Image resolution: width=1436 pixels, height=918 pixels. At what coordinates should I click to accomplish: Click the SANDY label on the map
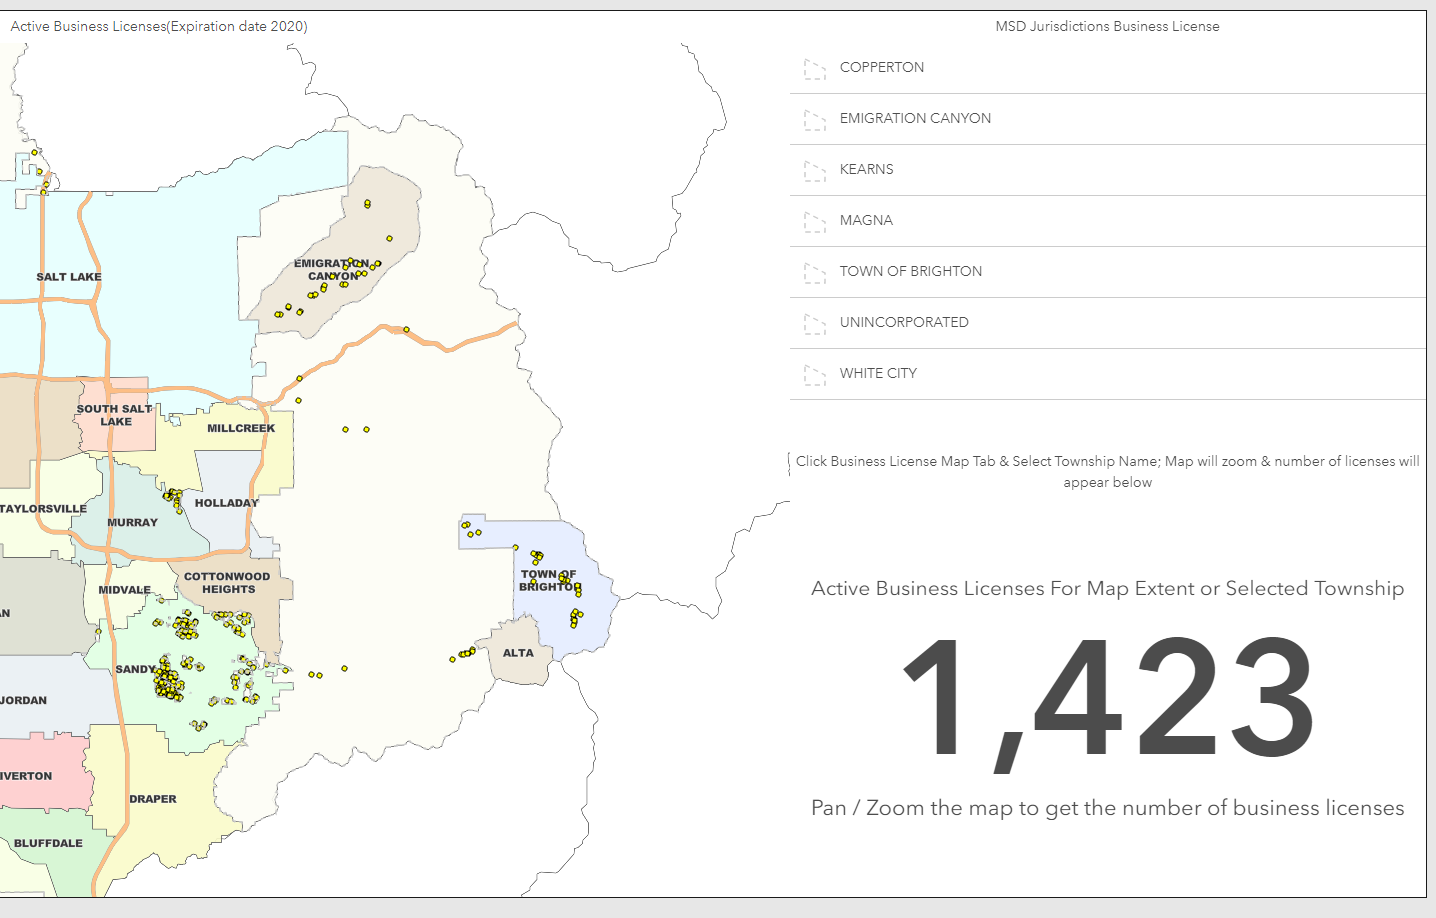[x=135, y=669]
